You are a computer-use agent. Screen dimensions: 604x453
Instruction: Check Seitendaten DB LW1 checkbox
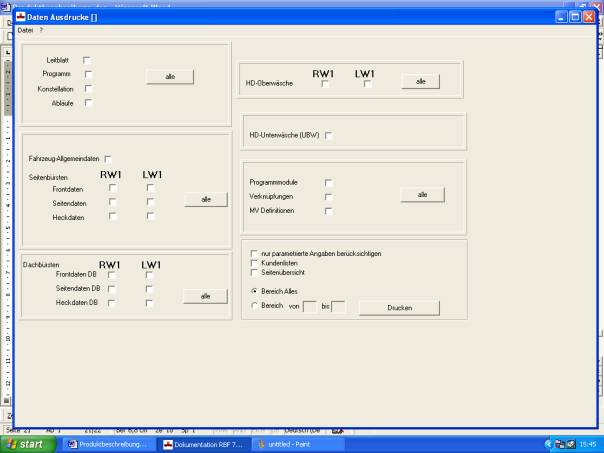click(x=149, y=289)
